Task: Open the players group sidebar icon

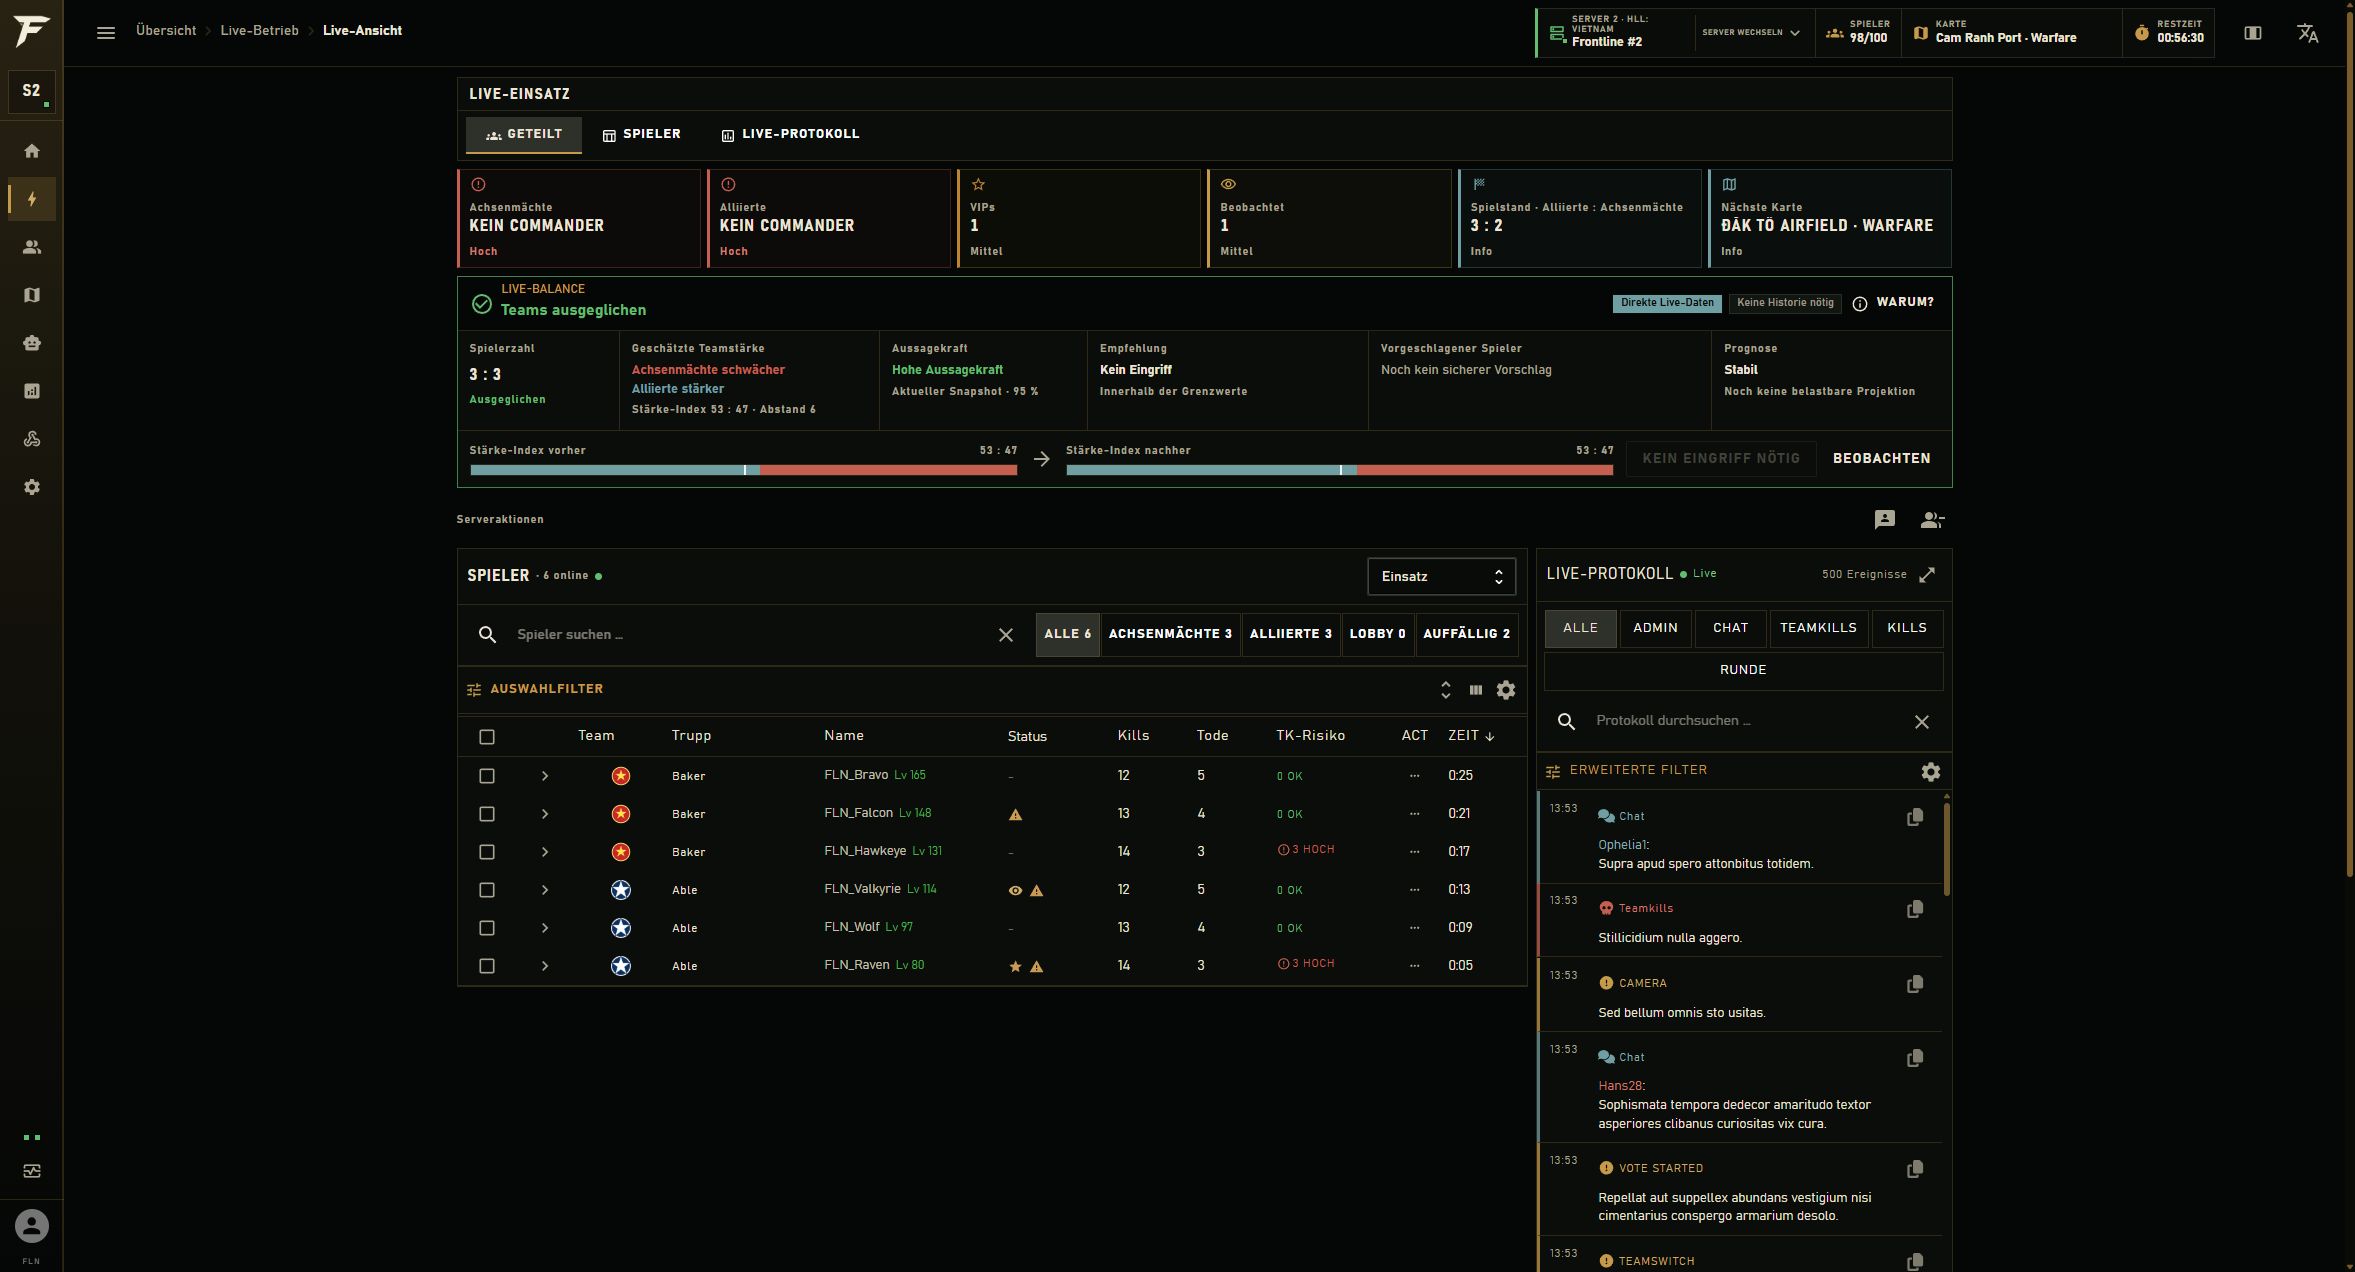Action: [32, 247]
